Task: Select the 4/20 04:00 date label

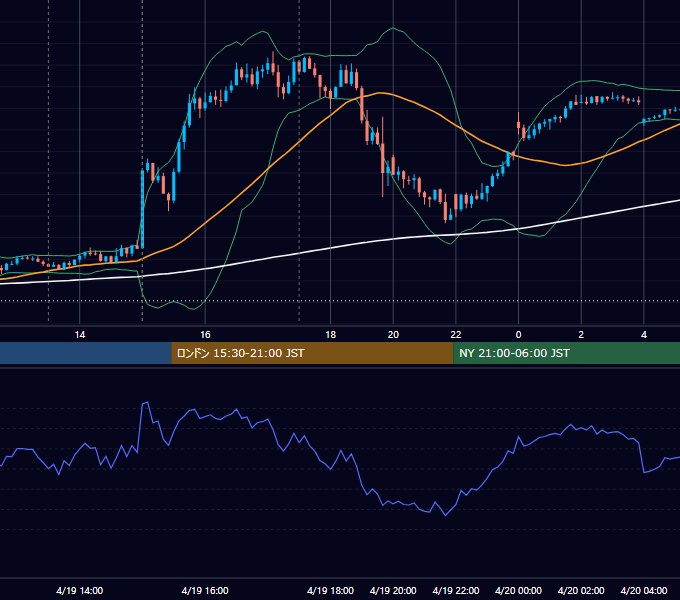Action: (644, 590)
